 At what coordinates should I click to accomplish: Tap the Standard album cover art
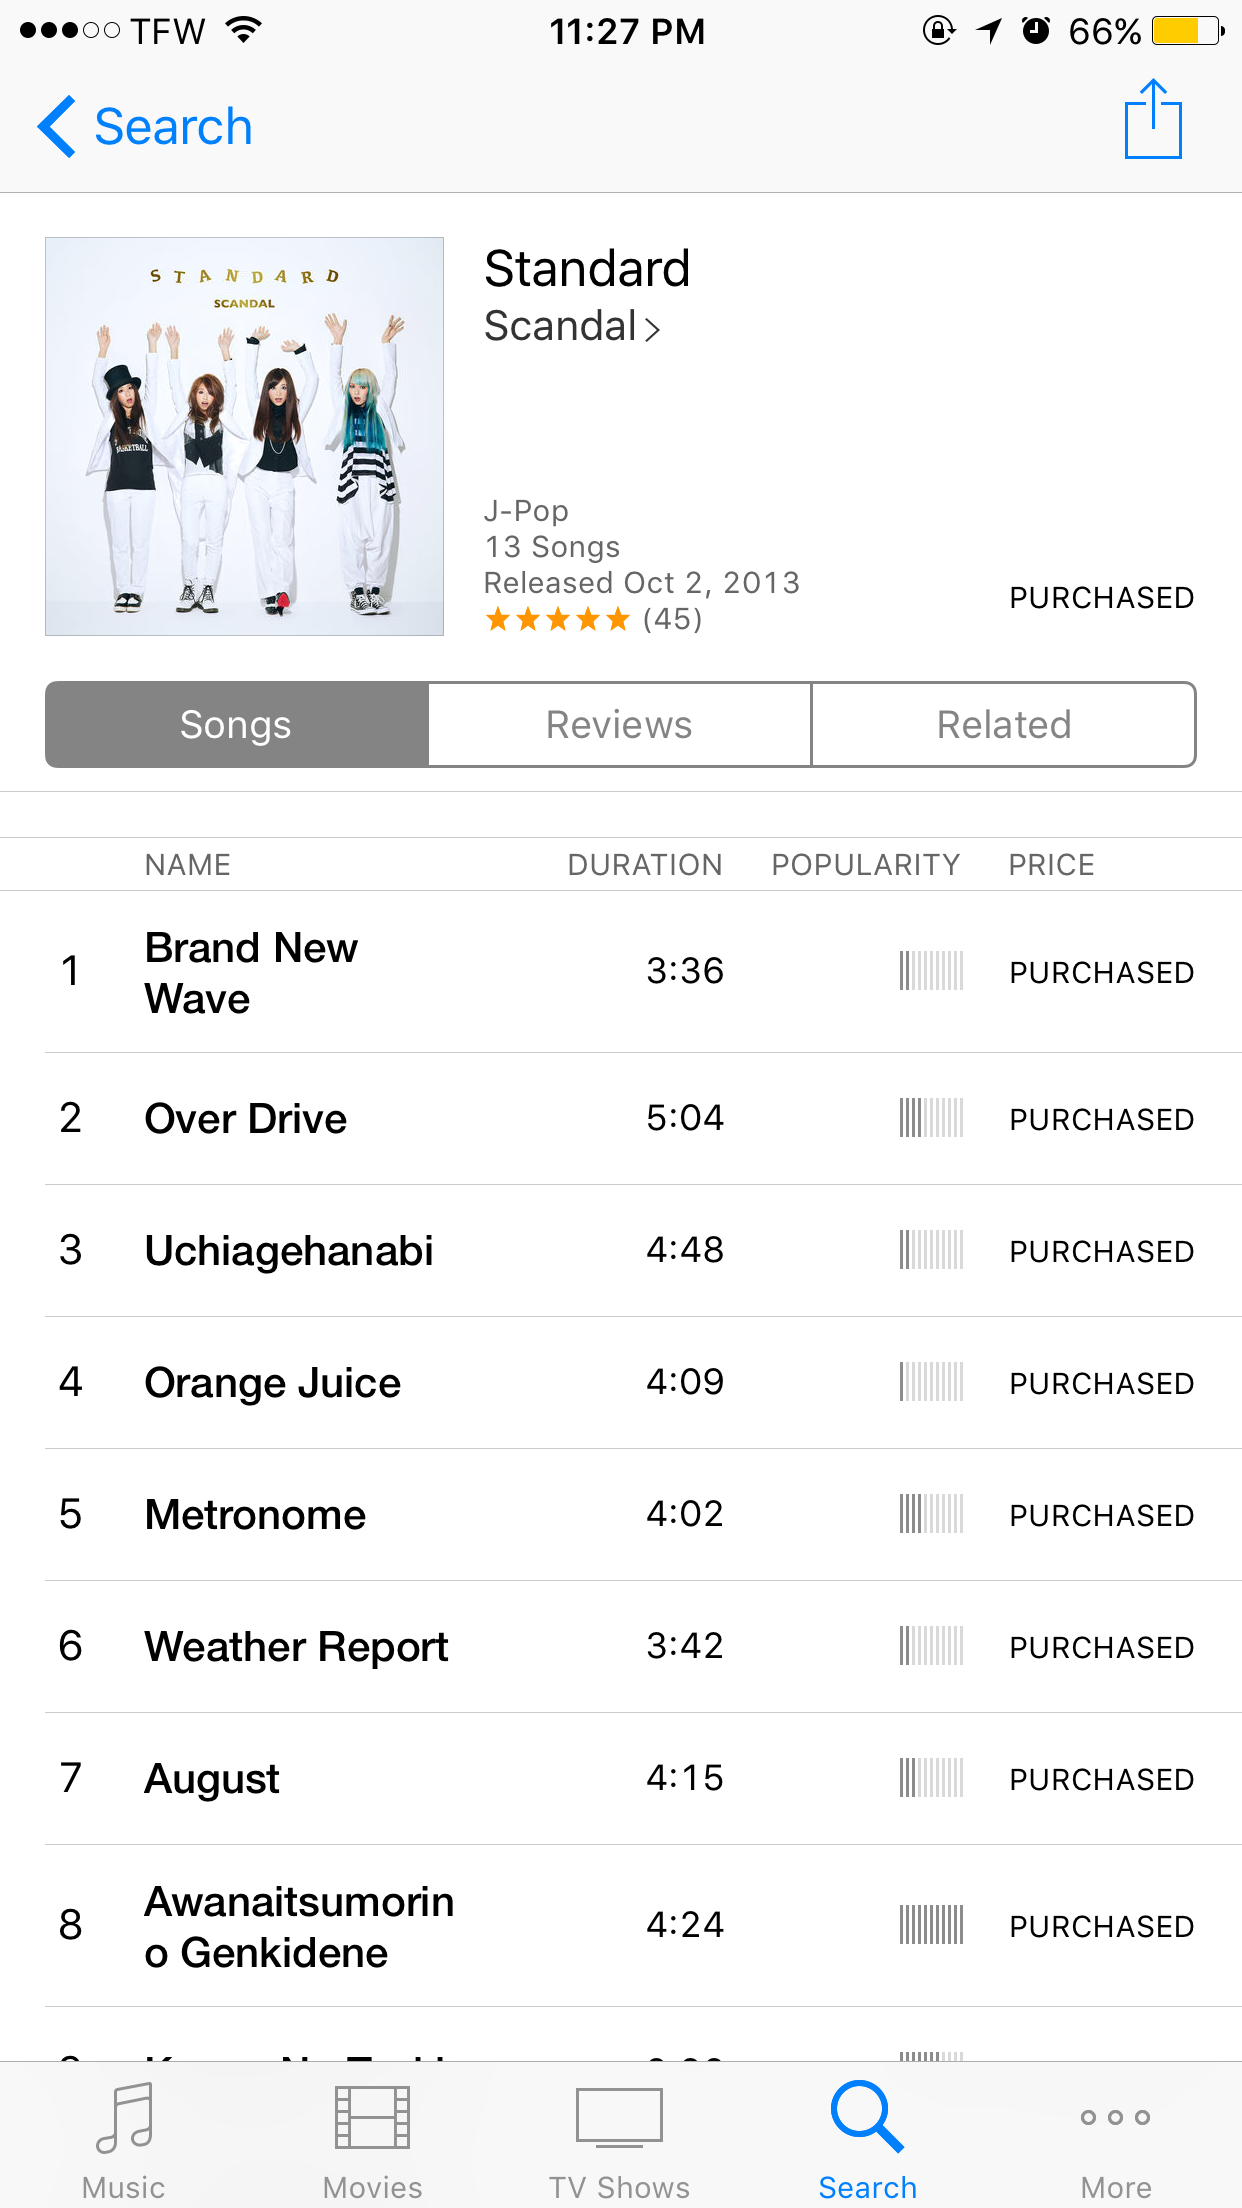[x=244, y=436]
